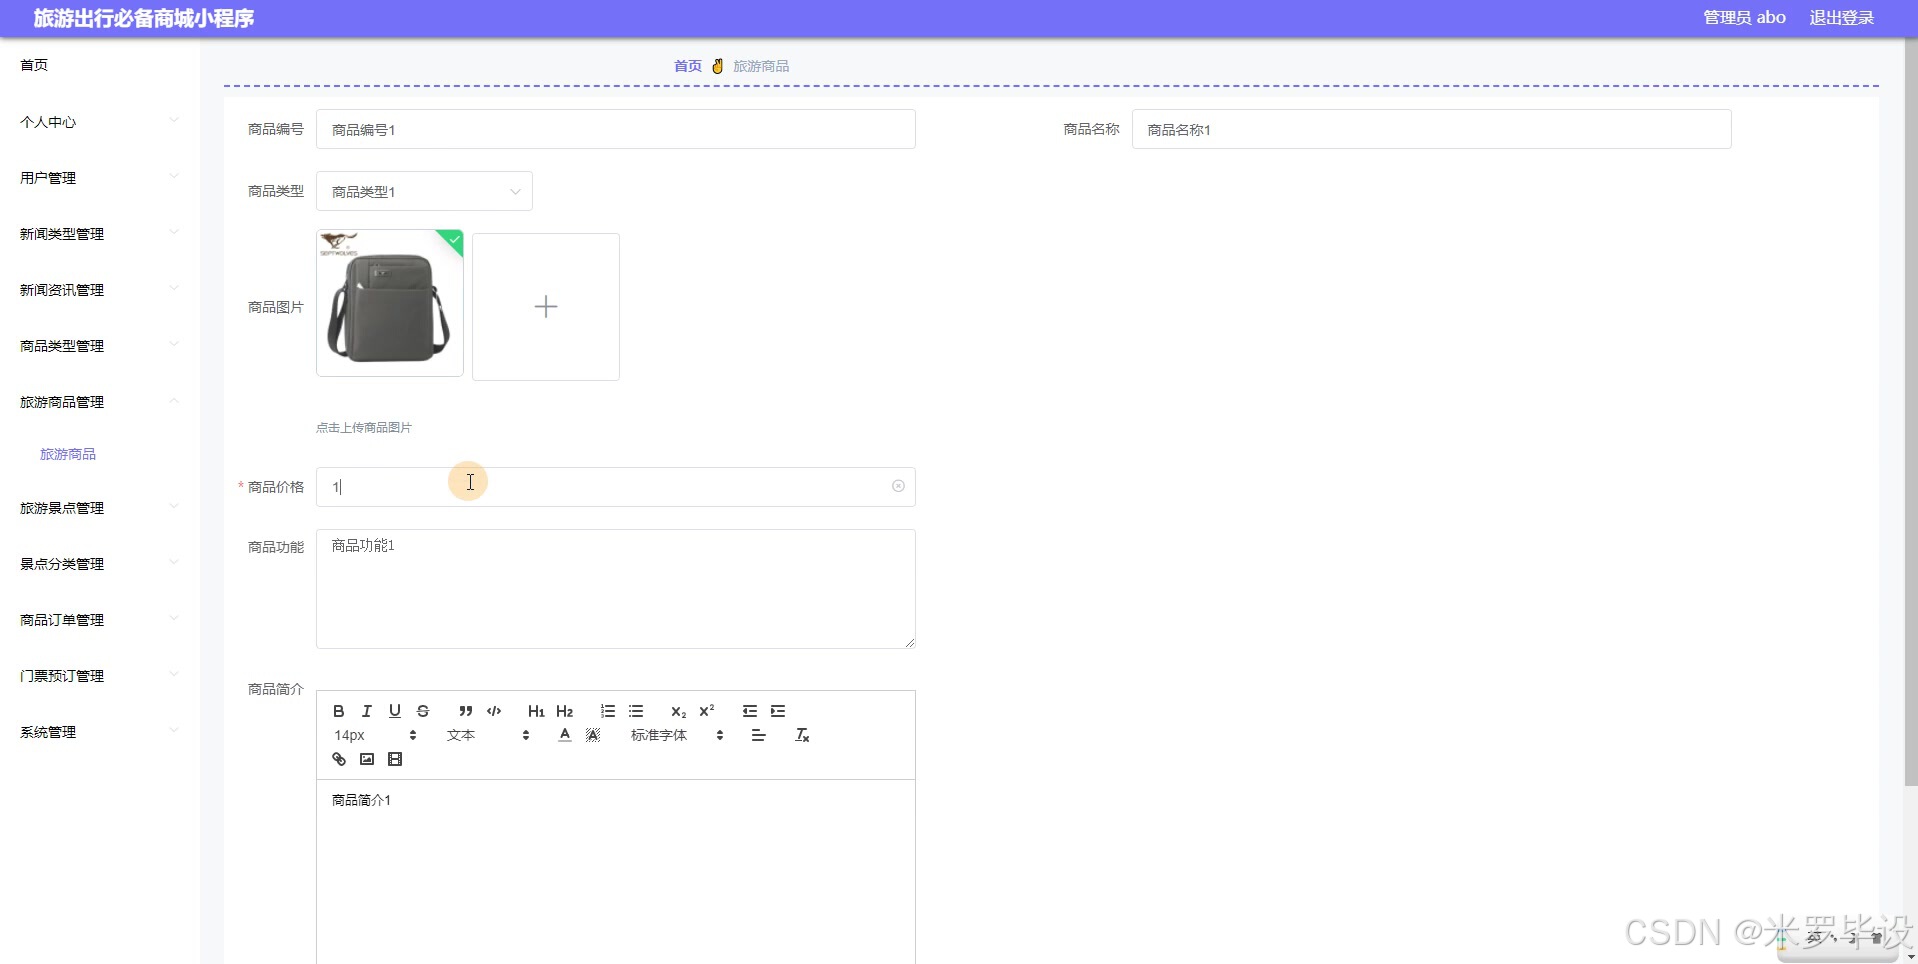Expand the 门票预订管理 sidebar menu
Viewport: 1918px width, 964px height.
[99, 676]
